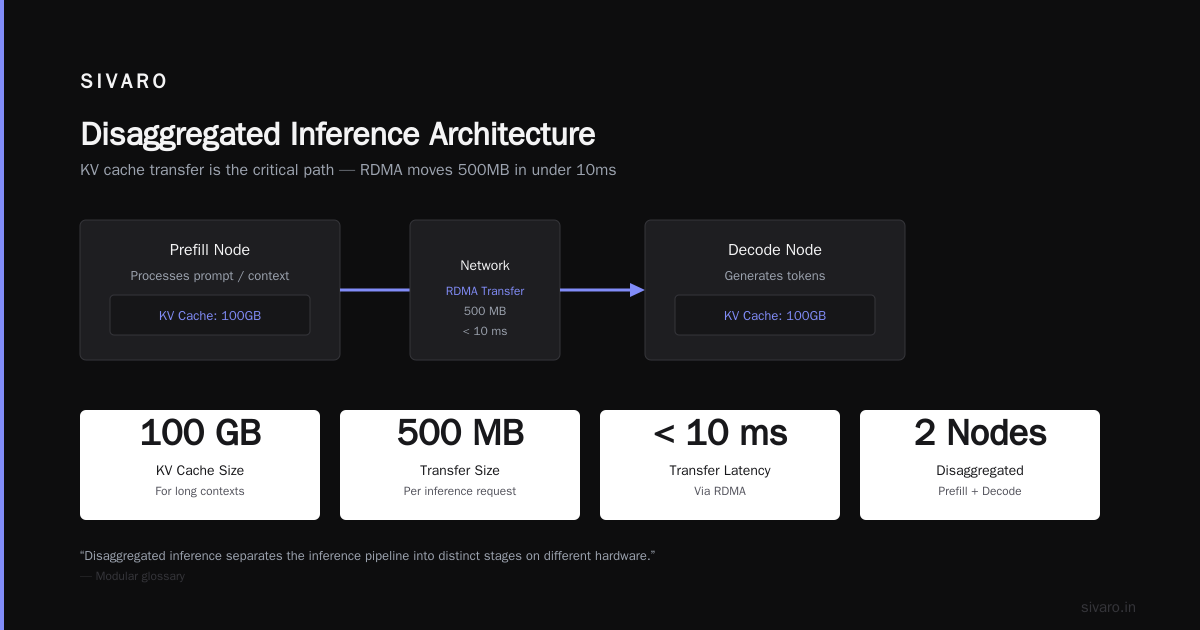Click the 500 MB stat card
This screenshot has height=630, width=1200.
pos(460,465)
